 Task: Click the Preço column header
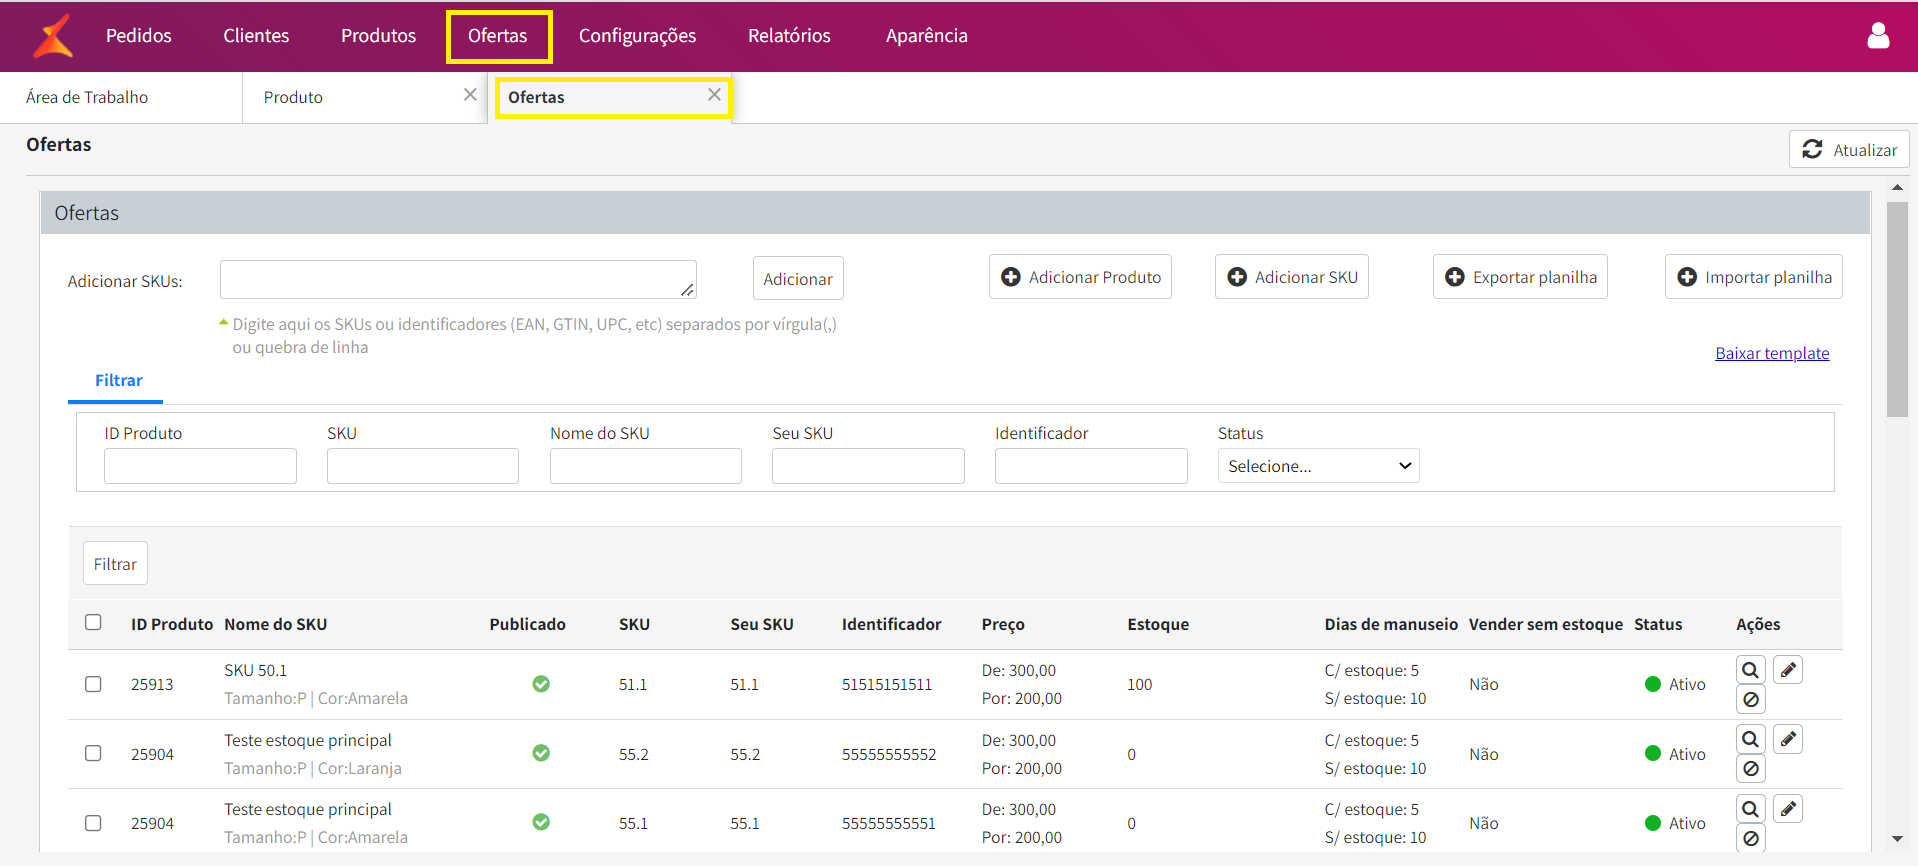click(1003, 624)
